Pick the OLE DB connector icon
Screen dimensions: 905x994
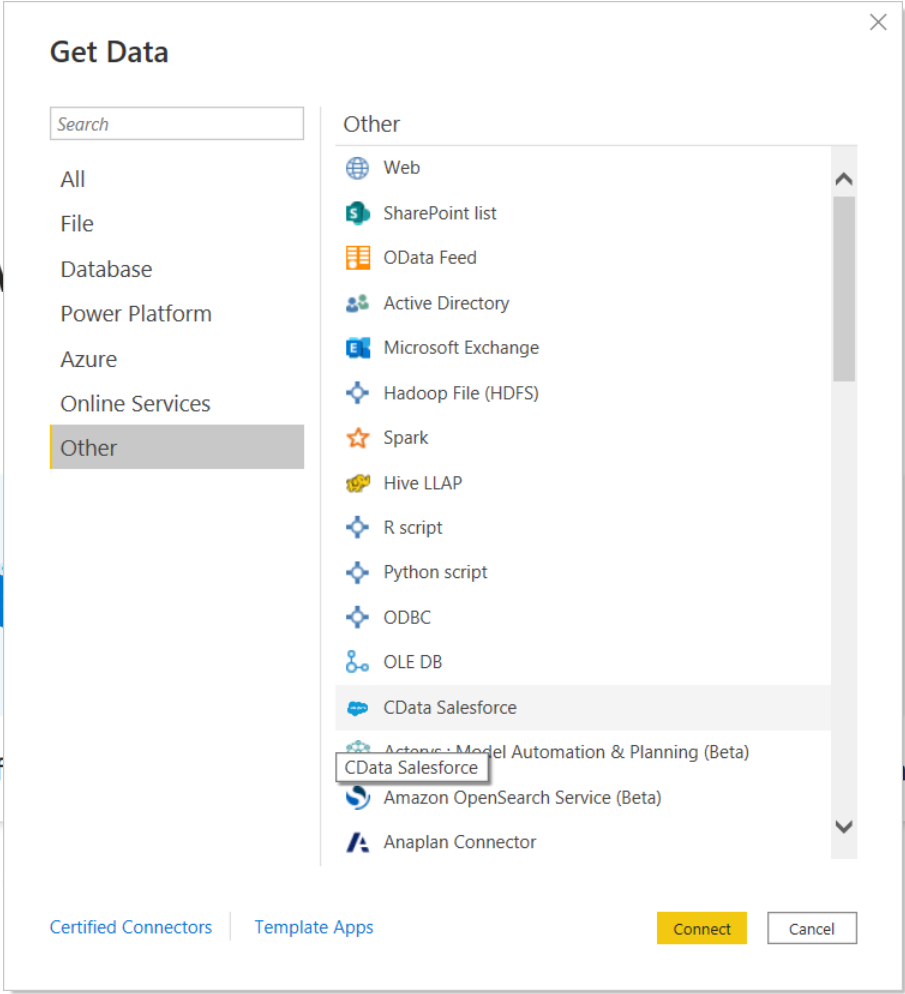click(x=357, y=662)
